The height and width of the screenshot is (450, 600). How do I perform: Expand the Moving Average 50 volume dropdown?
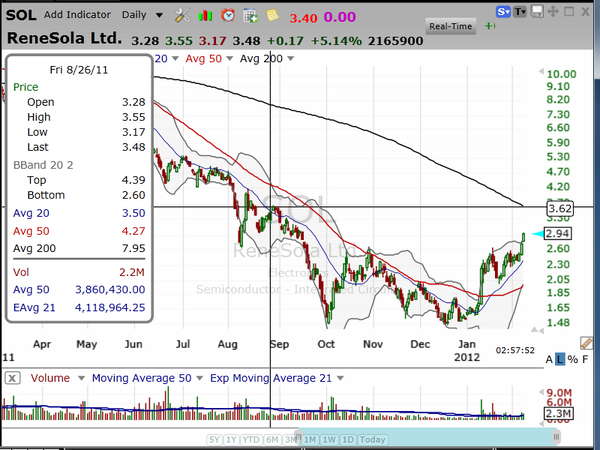tap(199, 378)
